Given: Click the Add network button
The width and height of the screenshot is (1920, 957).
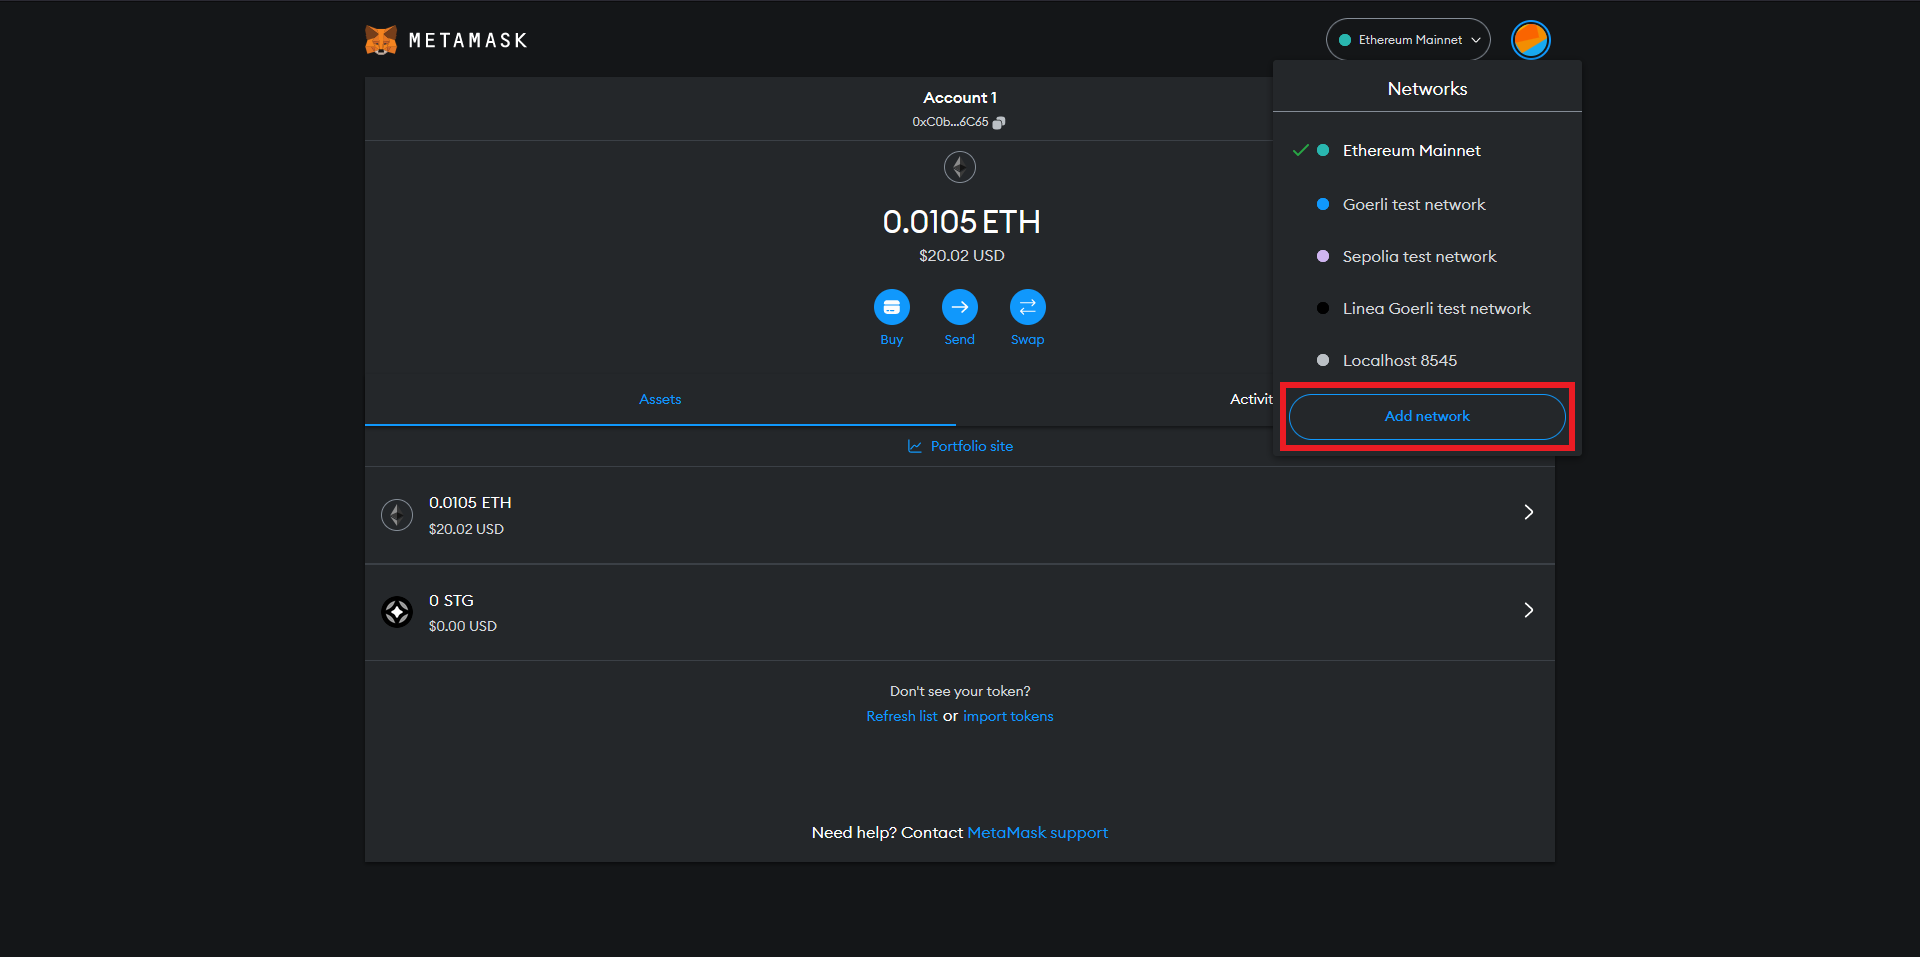Looking at the screenshot, I should (1427, 416).
